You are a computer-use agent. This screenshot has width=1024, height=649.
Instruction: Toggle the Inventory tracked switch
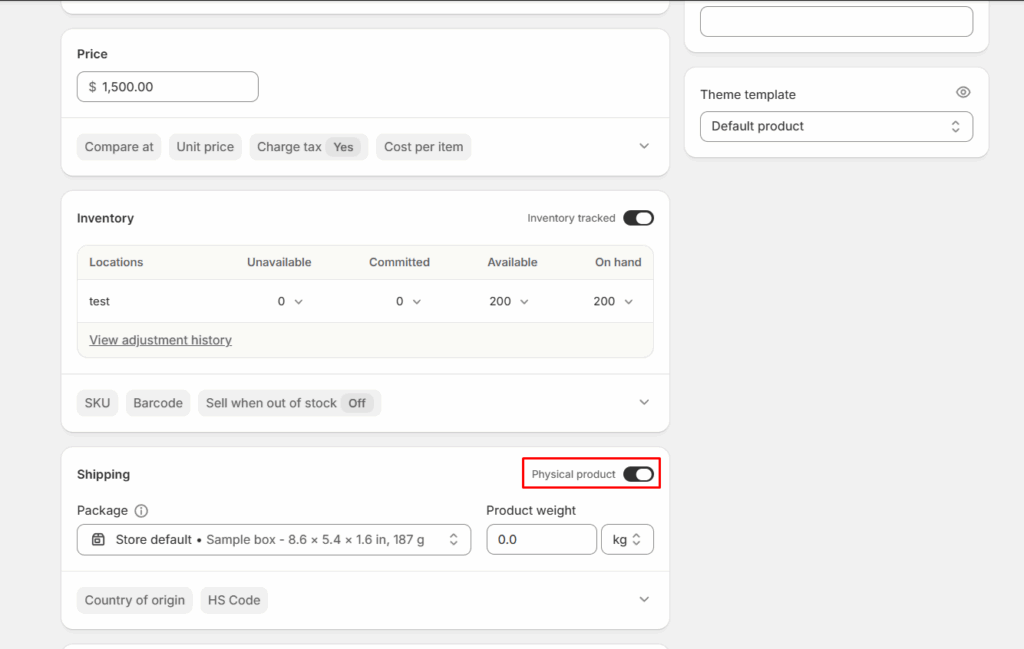coord(638,218)
